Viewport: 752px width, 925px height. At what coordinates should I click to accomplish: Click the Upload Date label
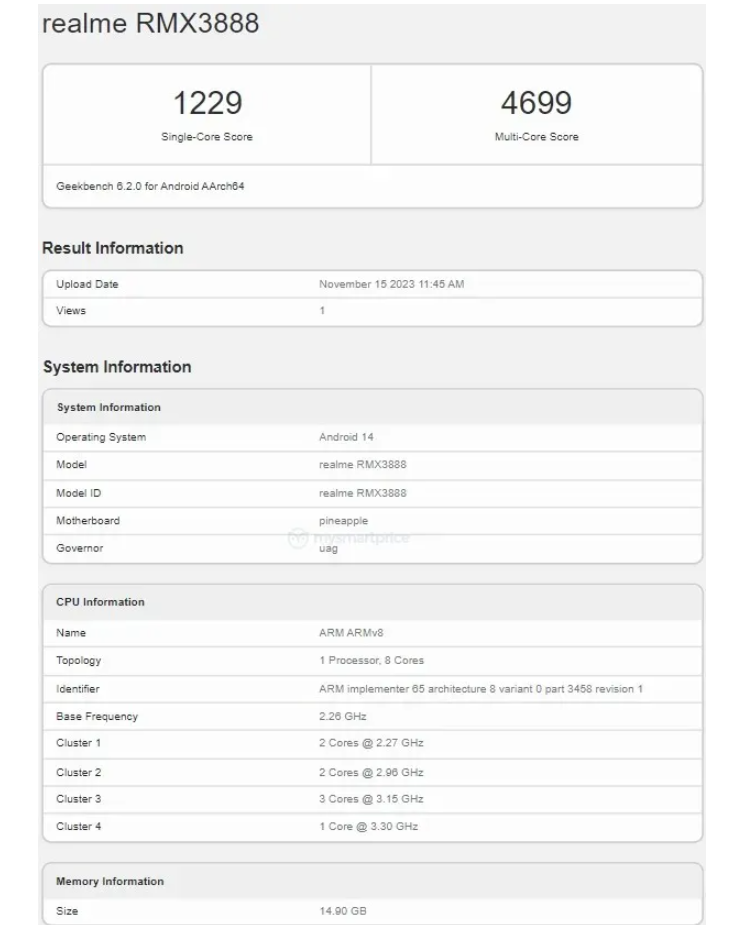point(87,284)
